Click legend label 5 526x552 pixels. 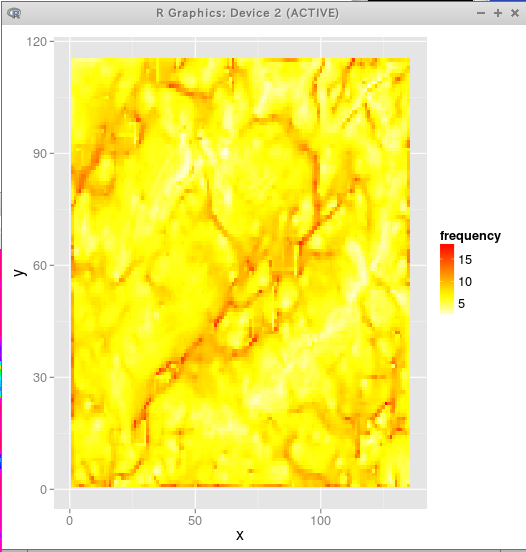(x=462, y=303)
